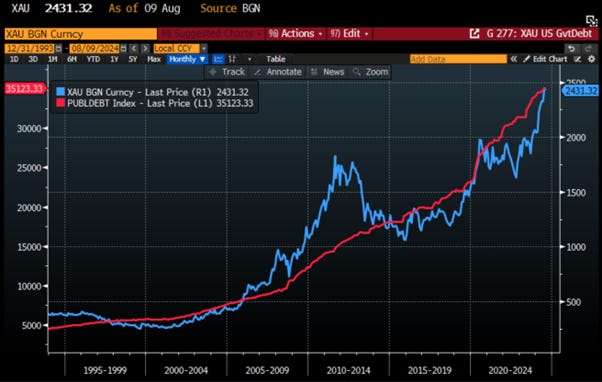Select the candlestick bar chart icon

pos(232,59)
